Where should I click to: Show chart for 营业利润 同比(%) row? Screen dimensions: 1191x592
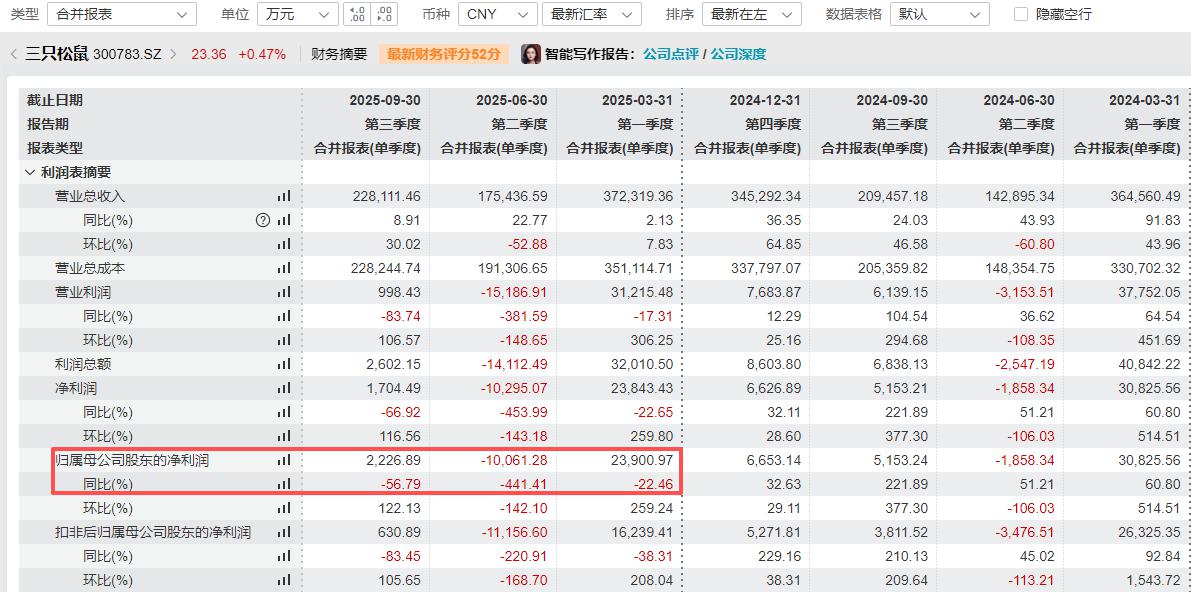(x=284, y=316)
